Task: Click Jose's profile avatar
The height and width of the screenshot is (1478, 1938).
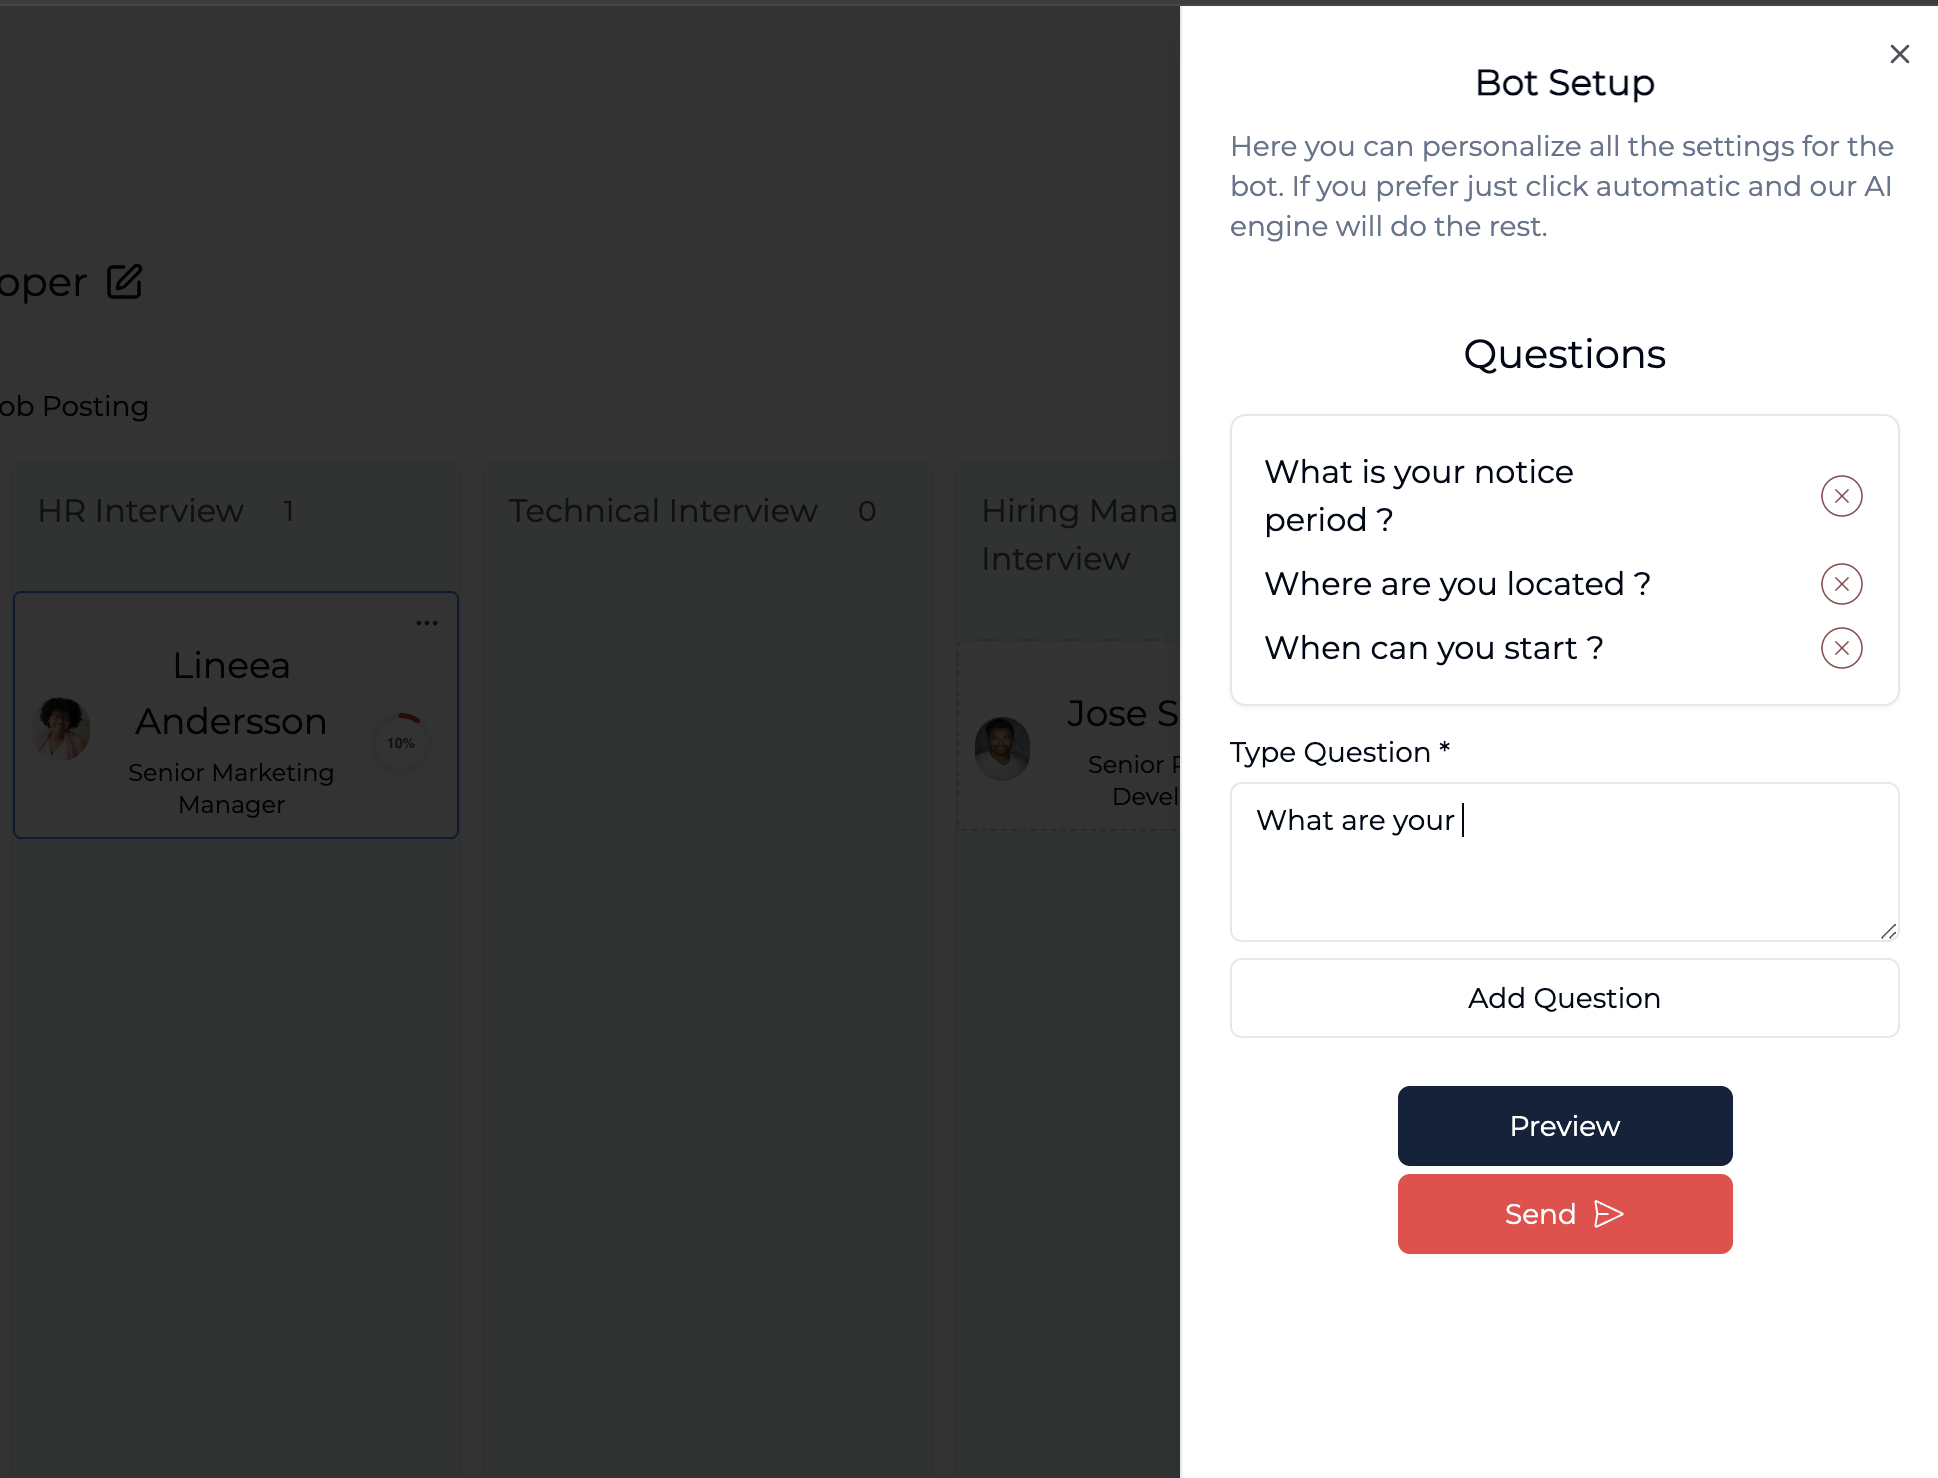Action: pyautogui.click(x=1002, y=747)
